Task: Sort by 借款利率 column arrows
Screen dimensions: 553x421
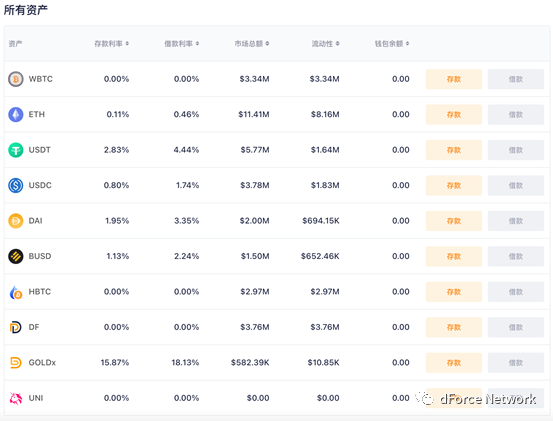Action: pyautogui.click(x=197, y=43)
